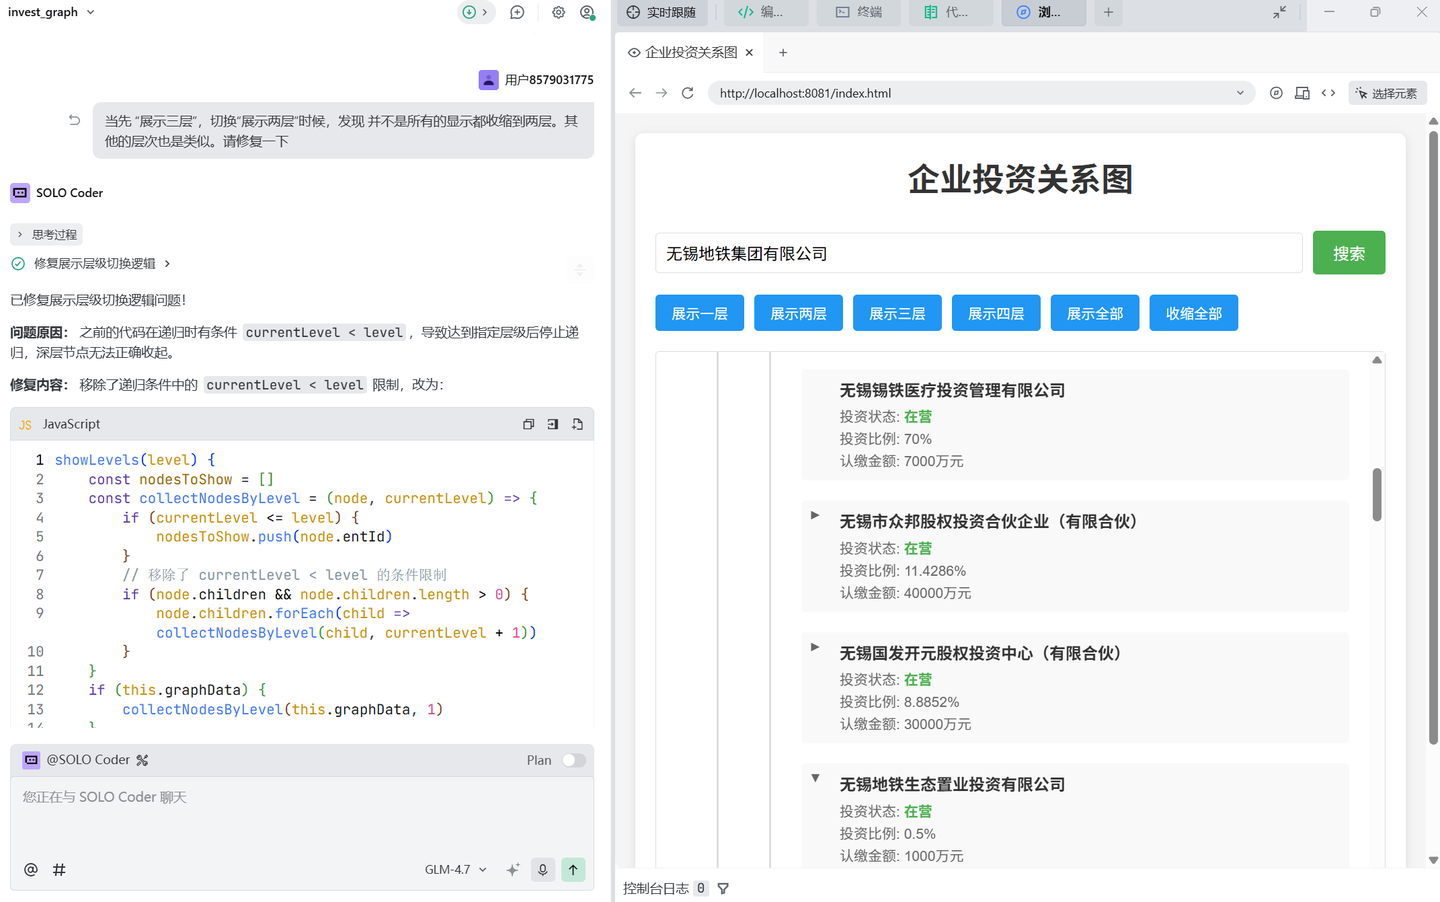Expand the 修复展示层级切换逻辑 task step
1440x902 pixels.
tap(94, 264)
